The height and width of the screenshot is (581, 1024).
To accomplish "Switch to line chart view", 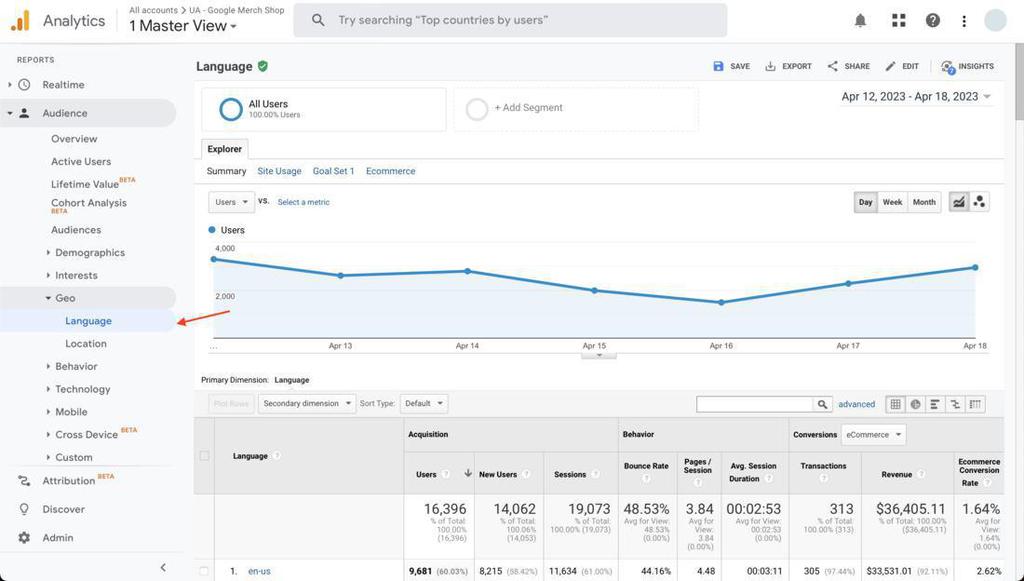I will click(958, 202).
